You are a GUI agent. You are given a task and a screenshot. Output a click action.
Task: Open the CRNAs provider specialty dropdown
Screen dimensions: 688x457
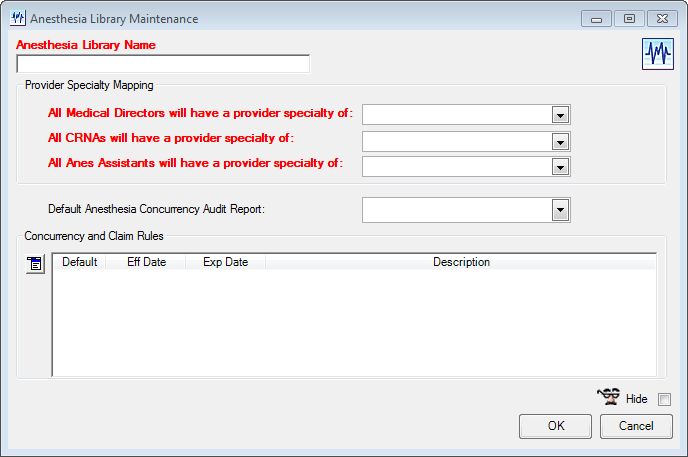(560, 142)
